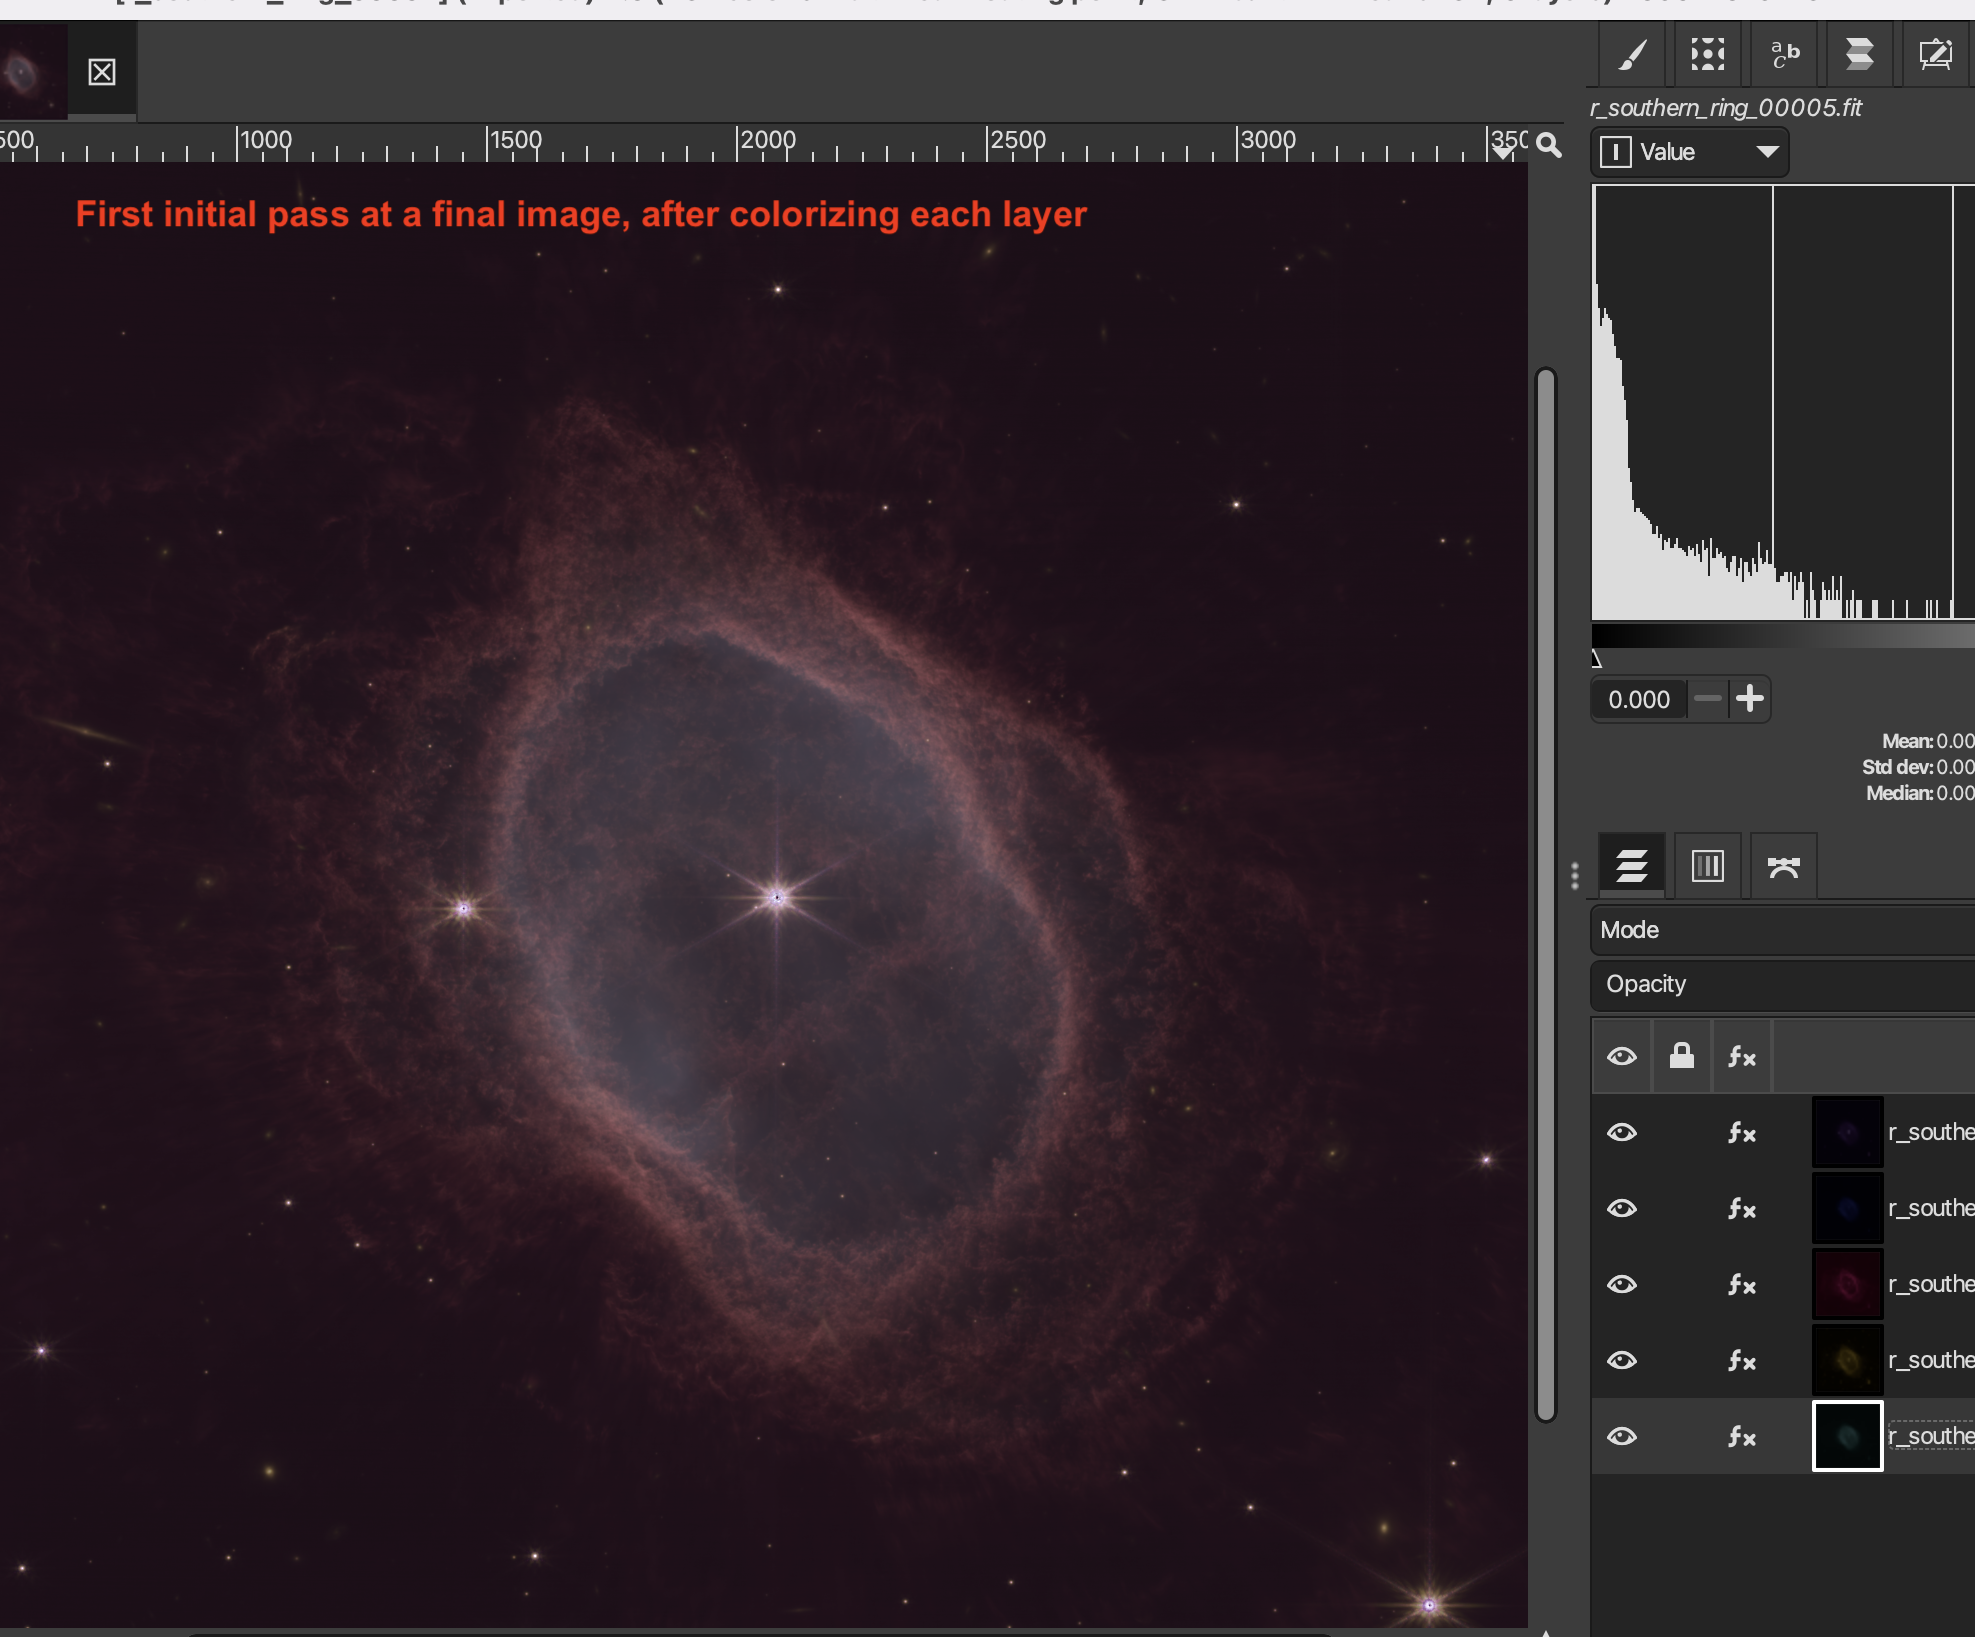Open the stacked layers icon tab at top
1975x1637 pixels.
(1859, 54)
